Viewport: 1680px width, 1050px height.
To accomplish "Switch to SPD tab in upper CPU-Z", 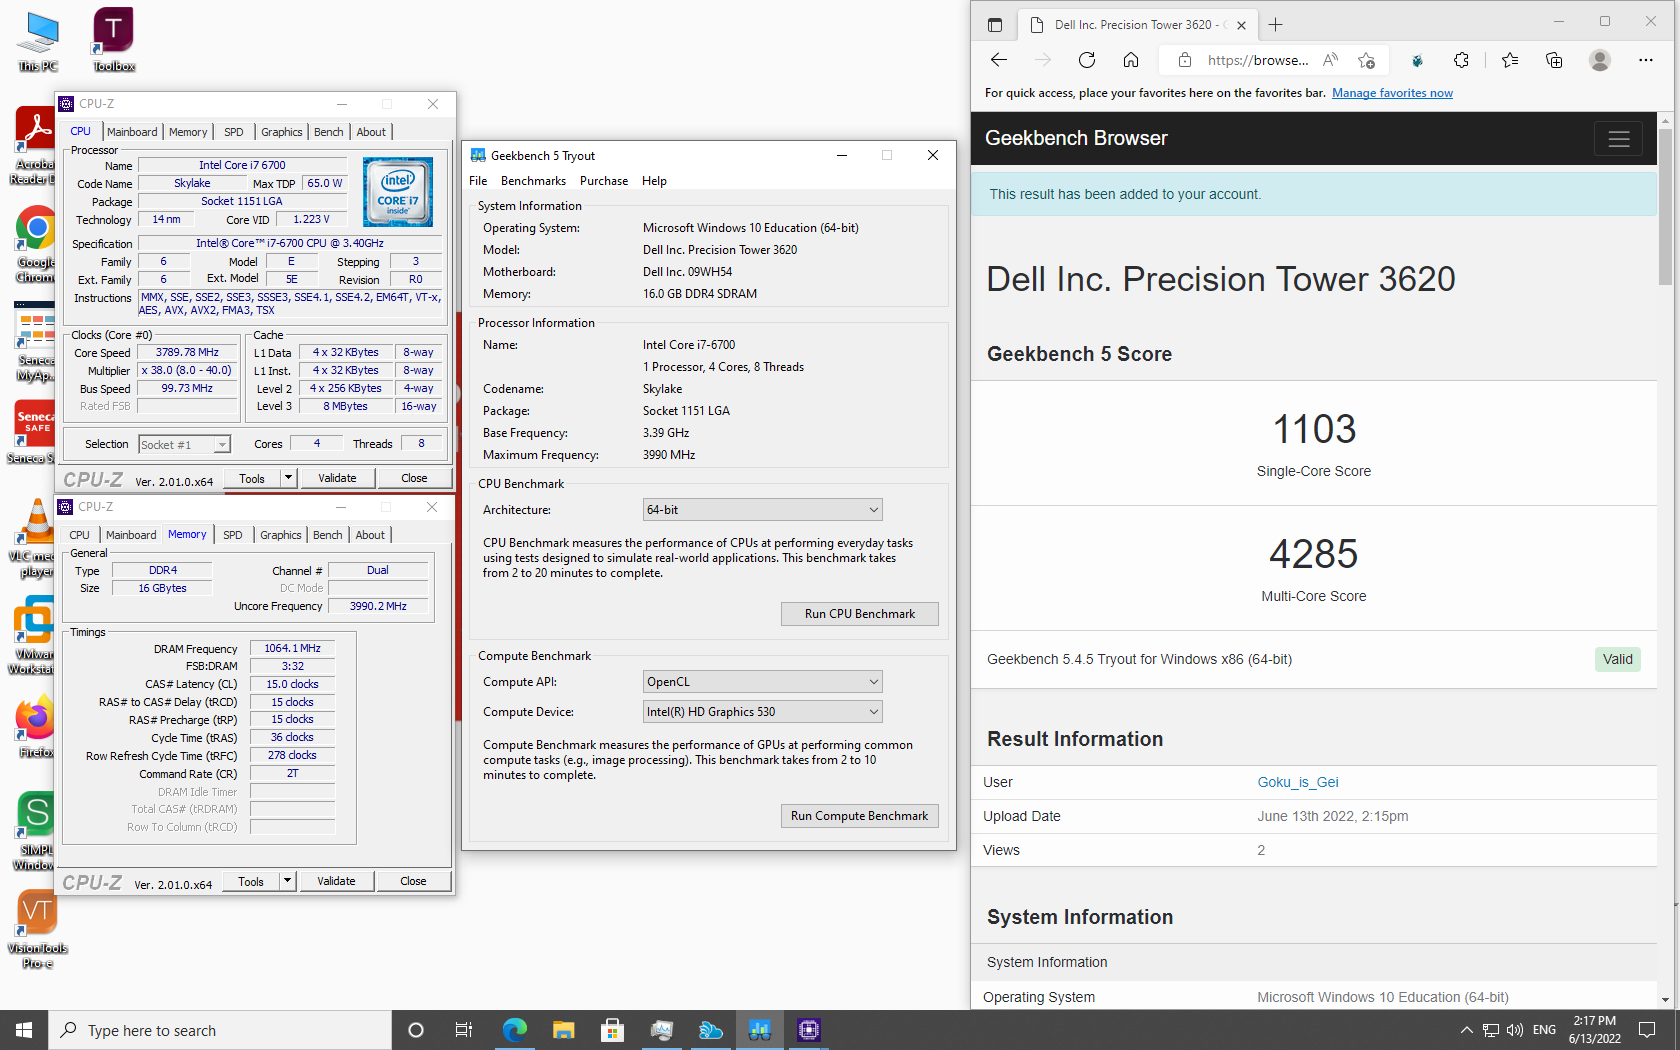I will [x=233, y=132].
